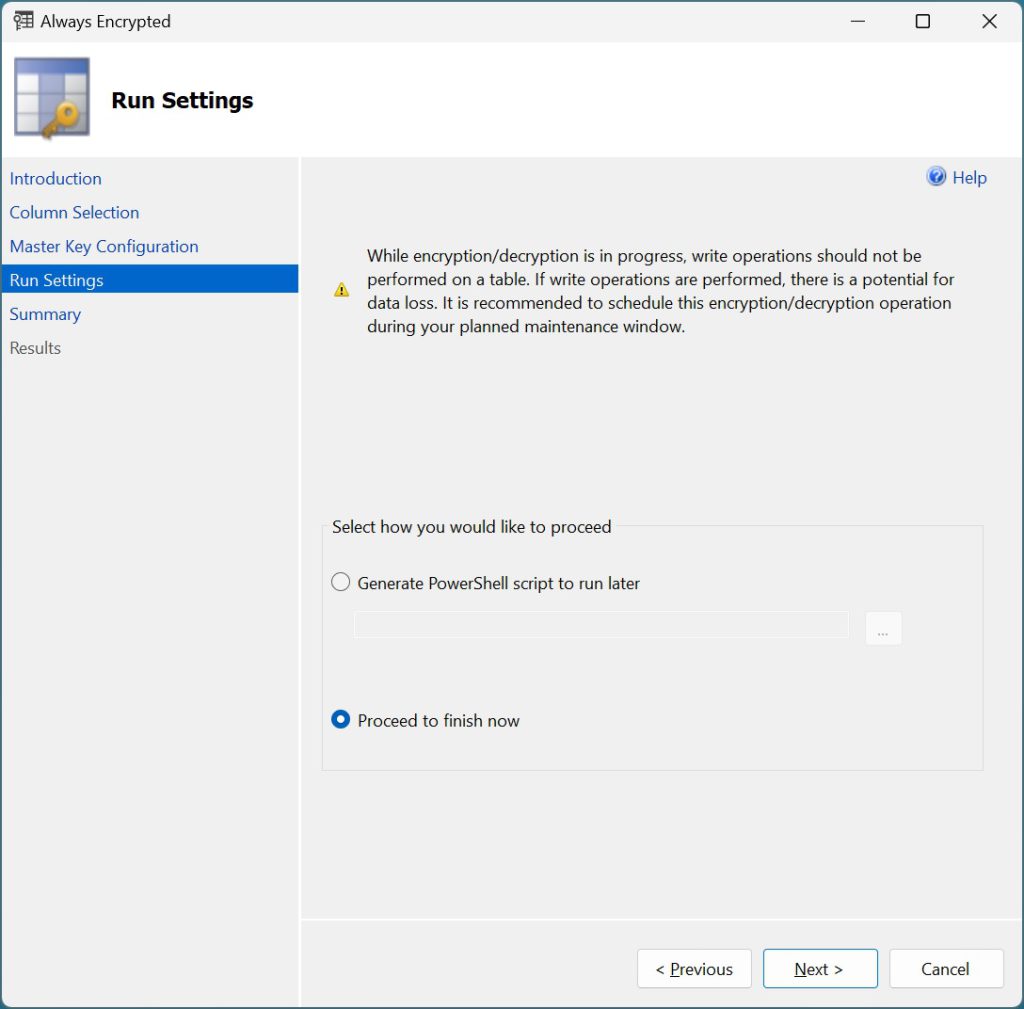1024x1009 pixels.
Task: Jump to the Summary page
Action: pyautogui.click(x=45, y=315)
